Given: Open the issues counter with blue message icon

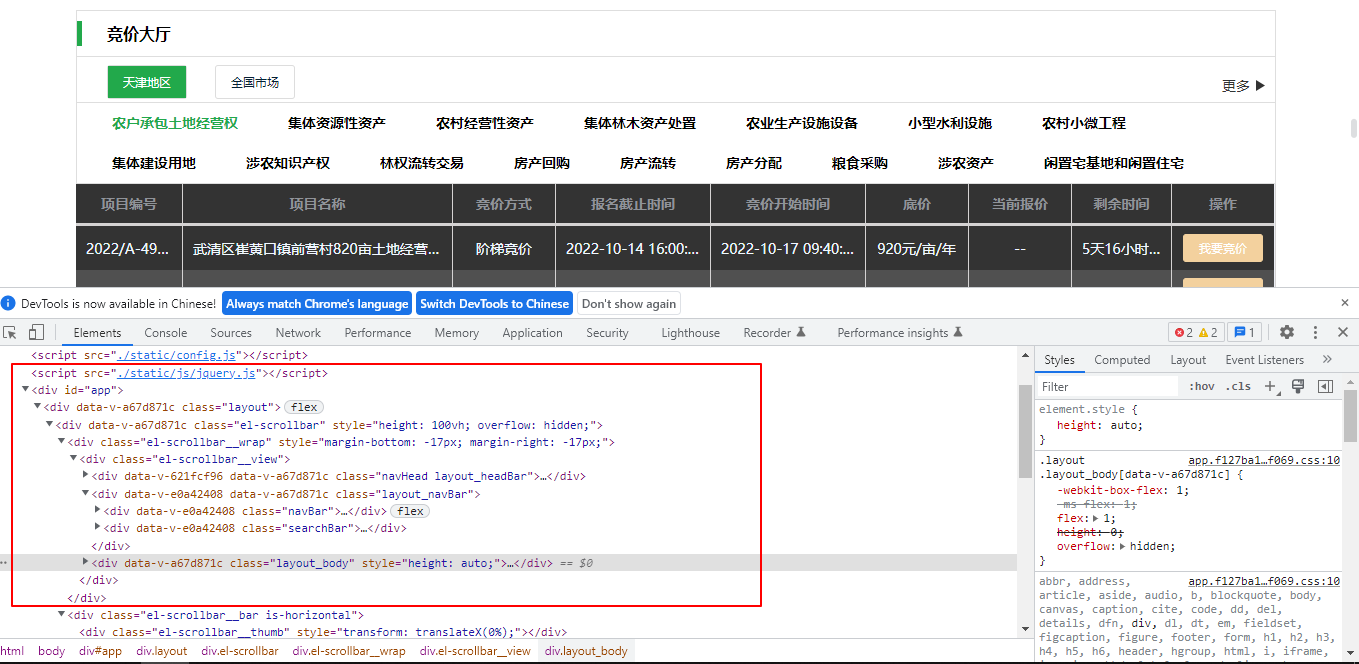Looking at the screenshot, I should [x=1245, y=333].
